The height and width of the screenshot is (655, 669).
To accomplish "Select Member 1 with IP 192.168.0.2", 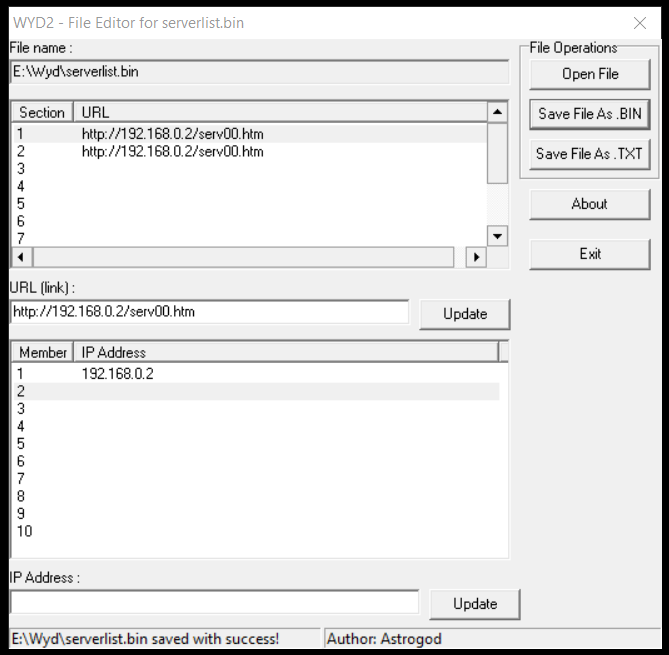I will pyautogui.click(x=256, y=374).
